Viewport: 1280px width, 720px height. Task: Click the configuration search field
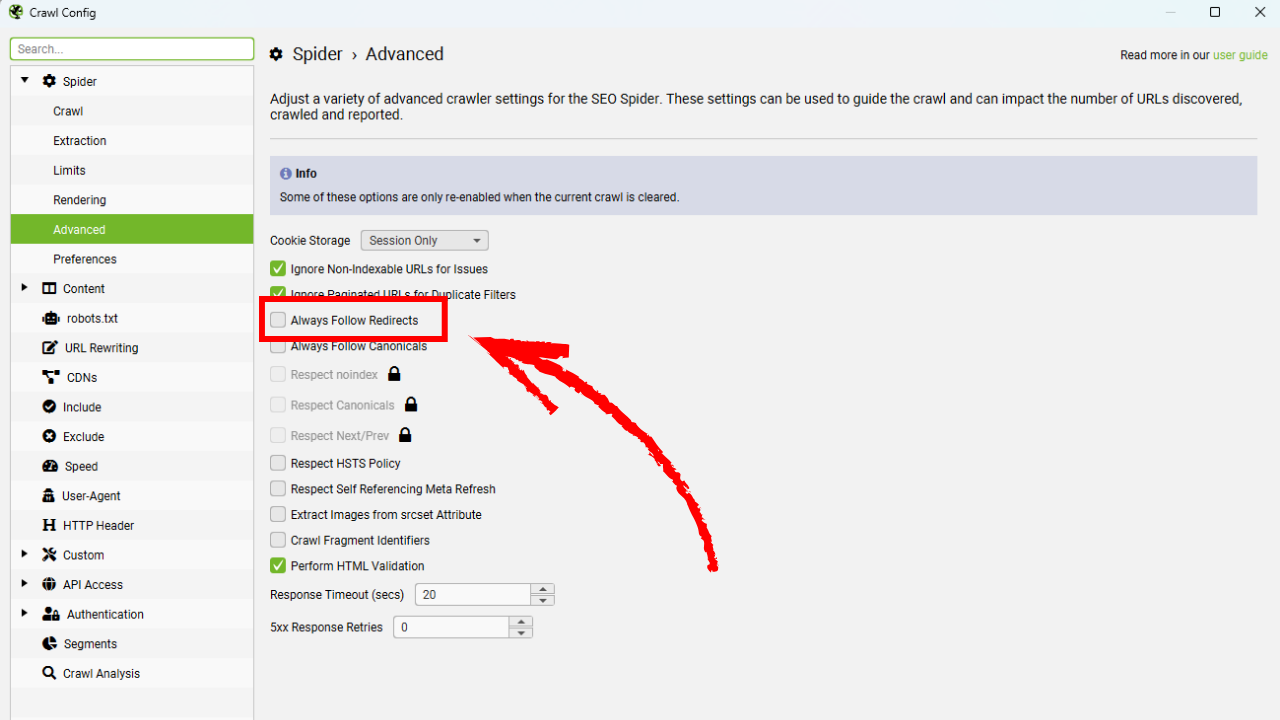pos(132,49)
